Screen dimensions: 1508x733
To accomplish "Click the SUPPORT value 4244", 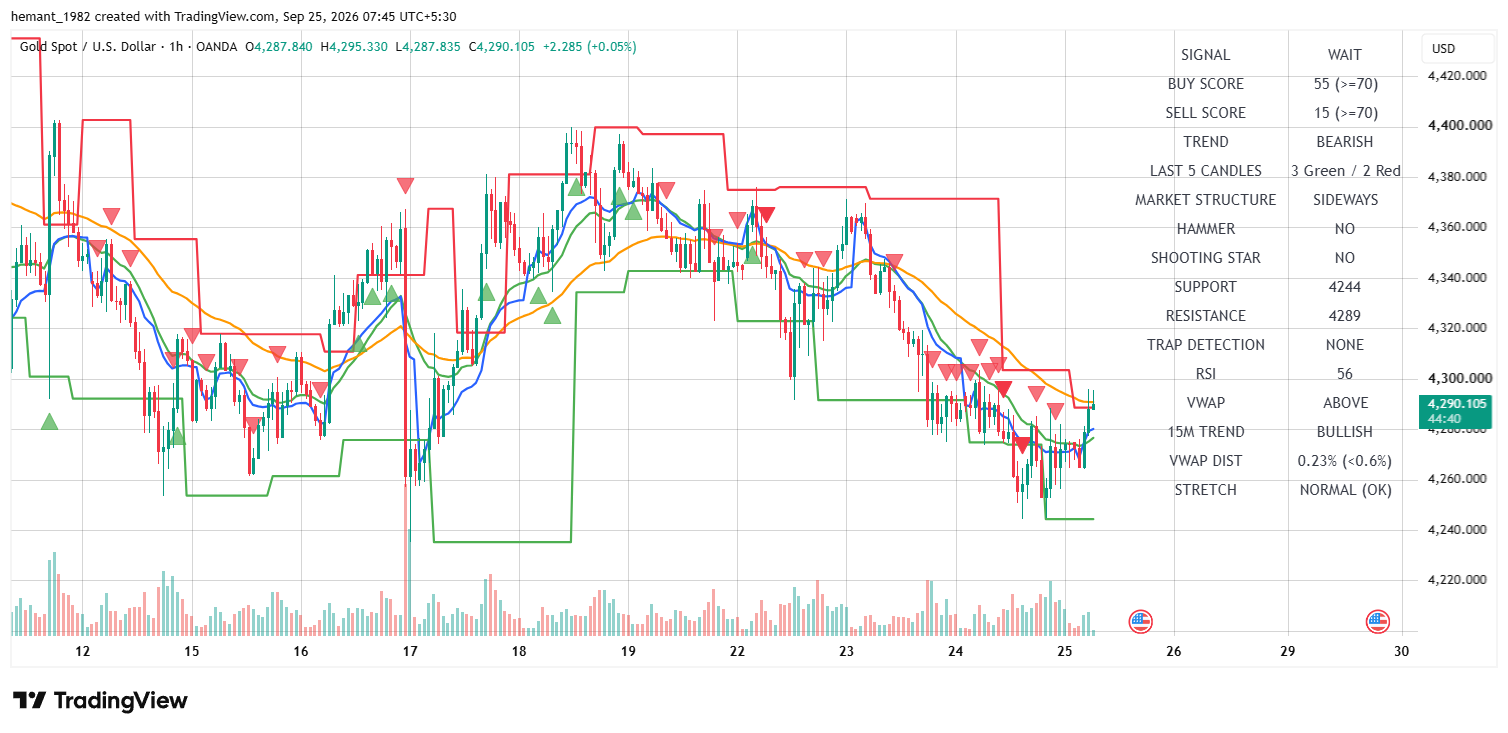I will [1345, 287].
